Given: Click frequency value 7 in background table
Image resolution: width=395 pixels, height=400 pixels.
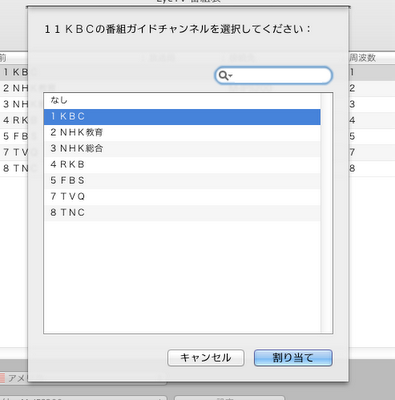Looking at the screenshot, I should [x=352, y=152].
